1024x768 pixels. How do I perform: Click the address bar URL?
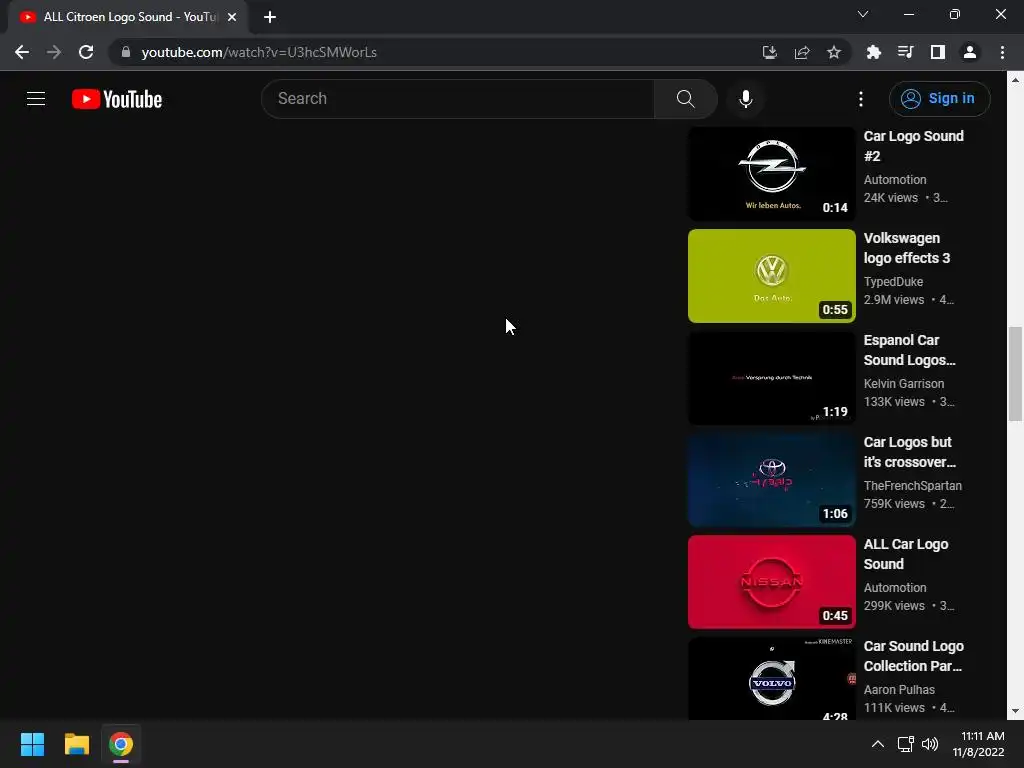pos(259,52)
